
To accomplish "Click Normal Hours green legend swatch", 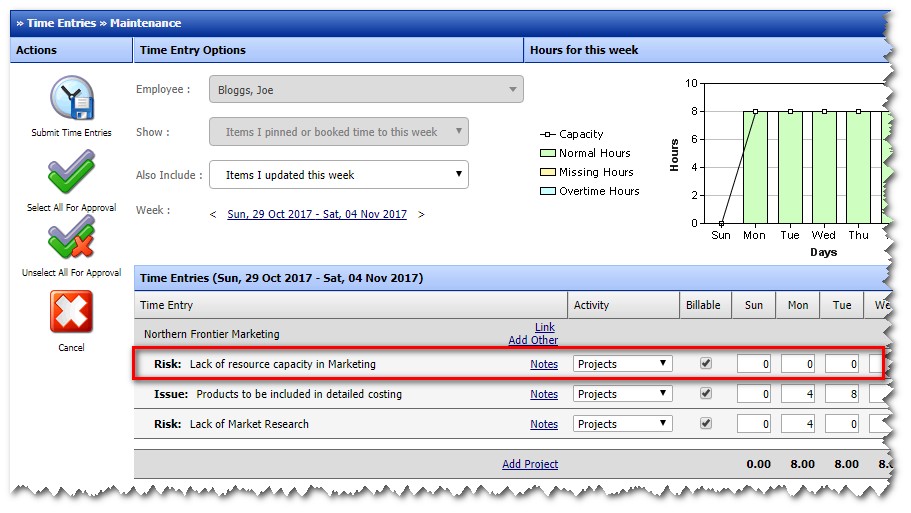I will (547, 153).
